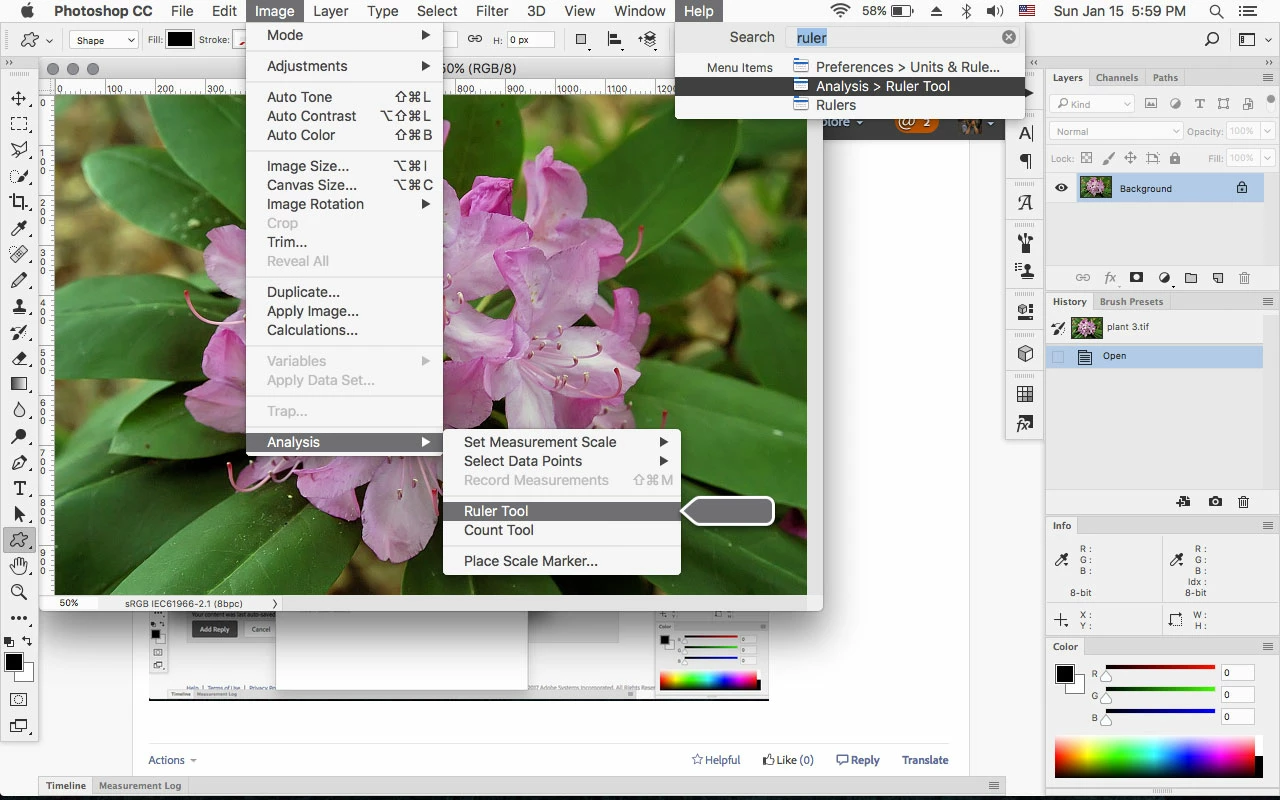Switch to the Channels tab
The image size is (1280, 800).
pos(1117,77)
